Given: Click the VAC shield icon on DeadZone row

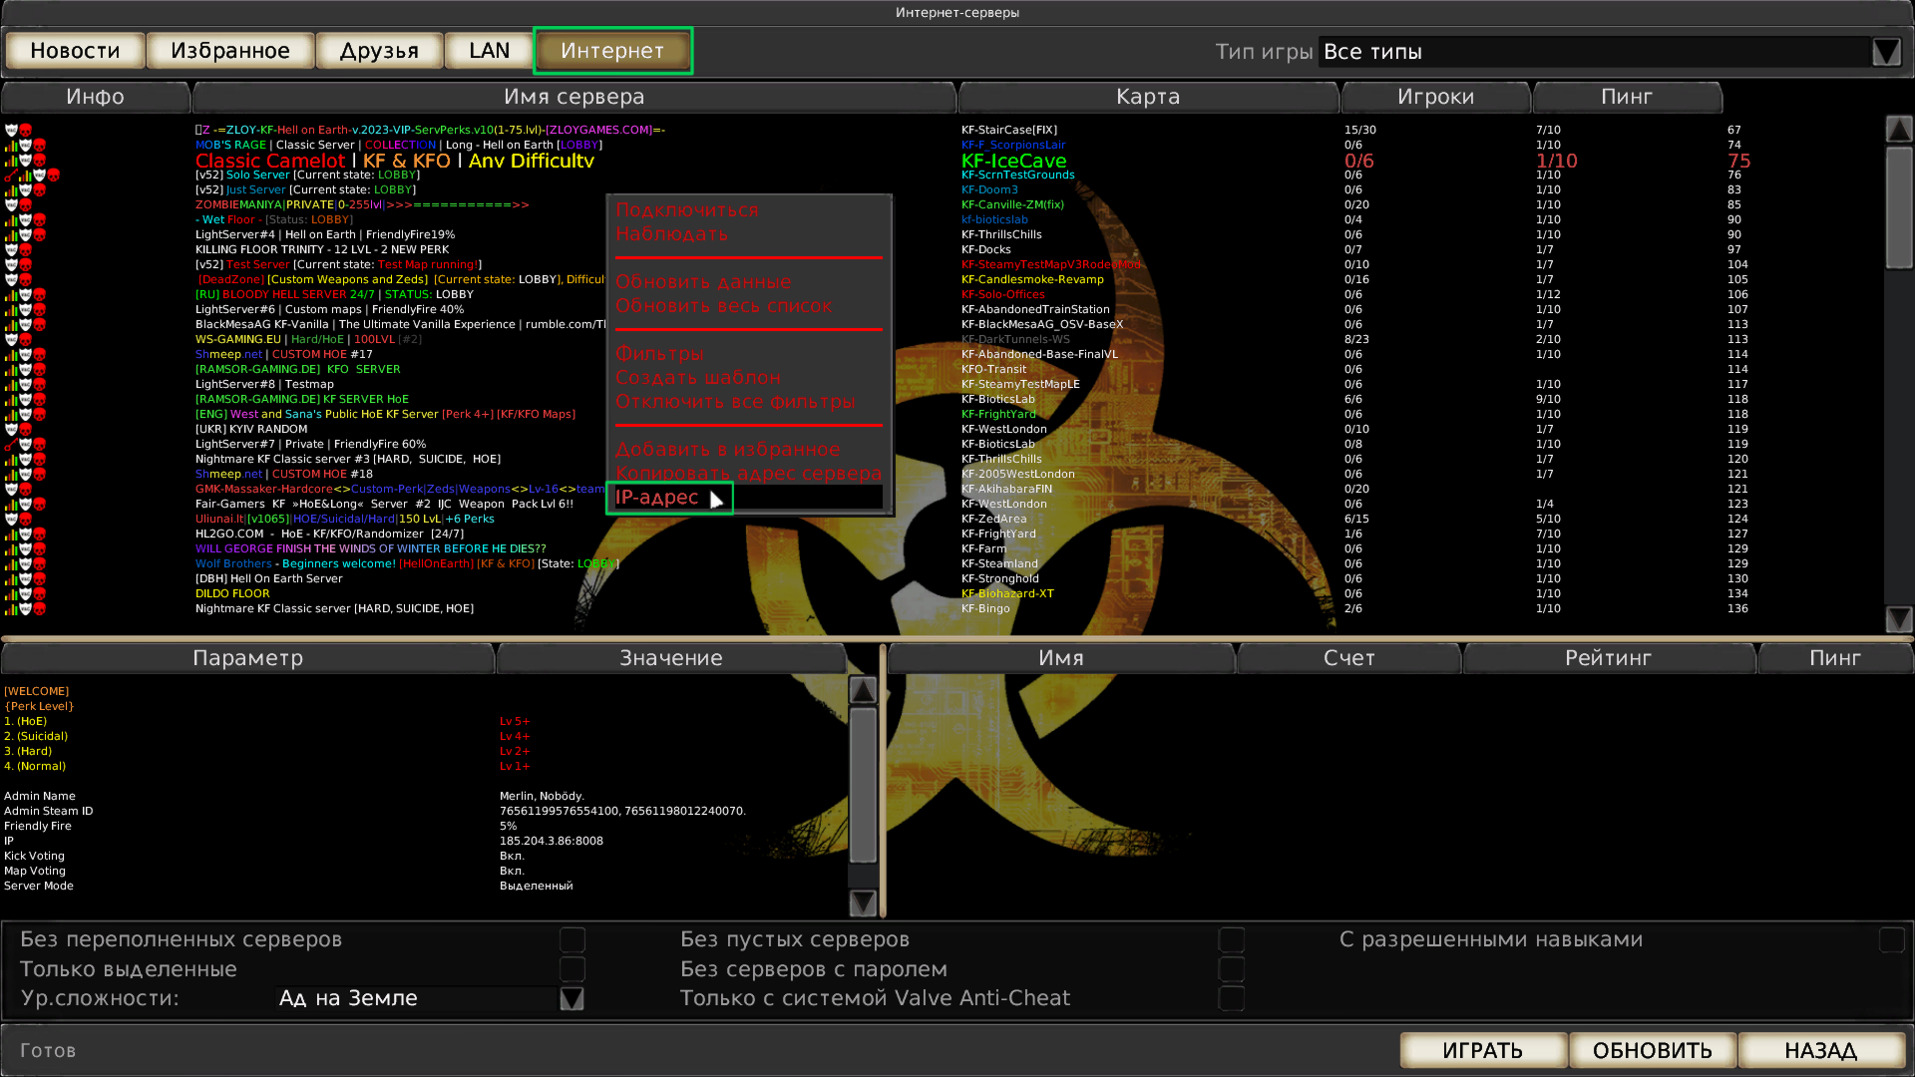Looking at the screenshot, I should click(11, 280).
